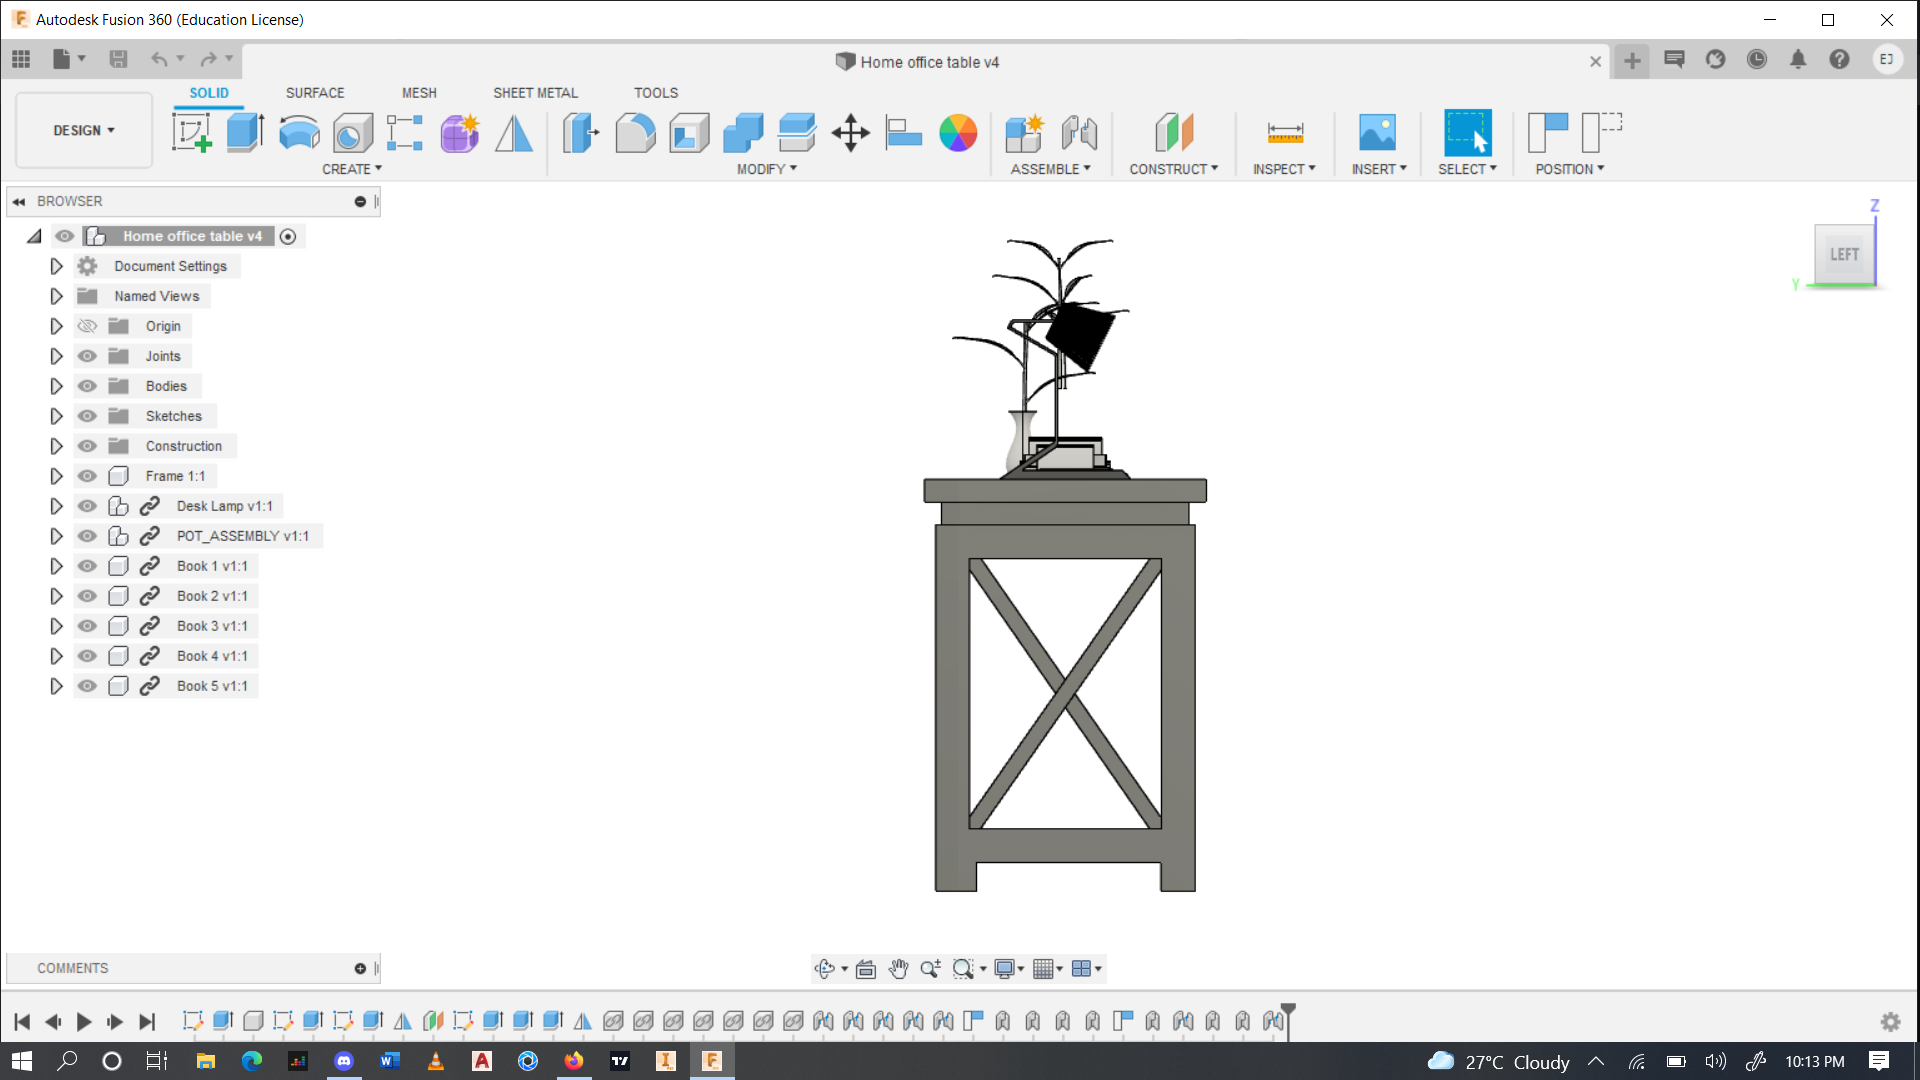The image size is (1920, 1080).
Task: Select the Extrude tool icon
Action: click(x=244, y=132)
